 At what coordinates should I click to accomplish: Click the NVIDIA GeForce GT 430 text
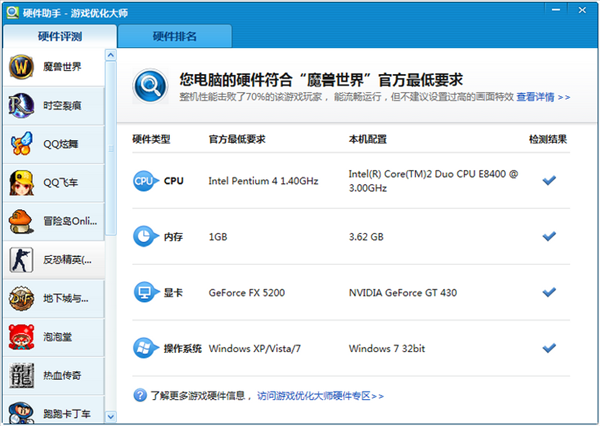click(403, 292)
